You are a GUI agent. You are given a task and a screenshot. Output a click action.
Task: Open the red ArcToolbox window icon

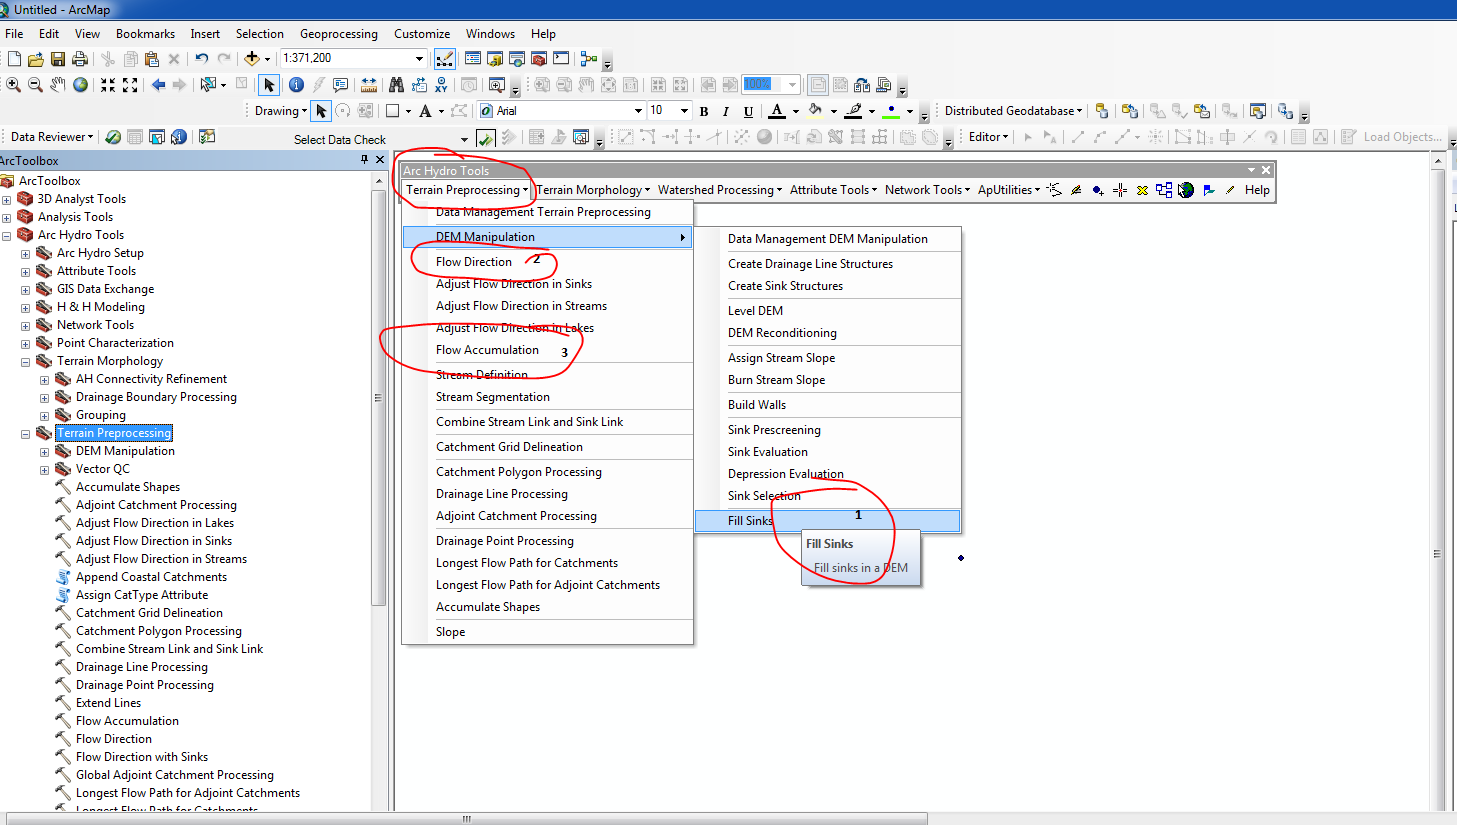point(539,59)
